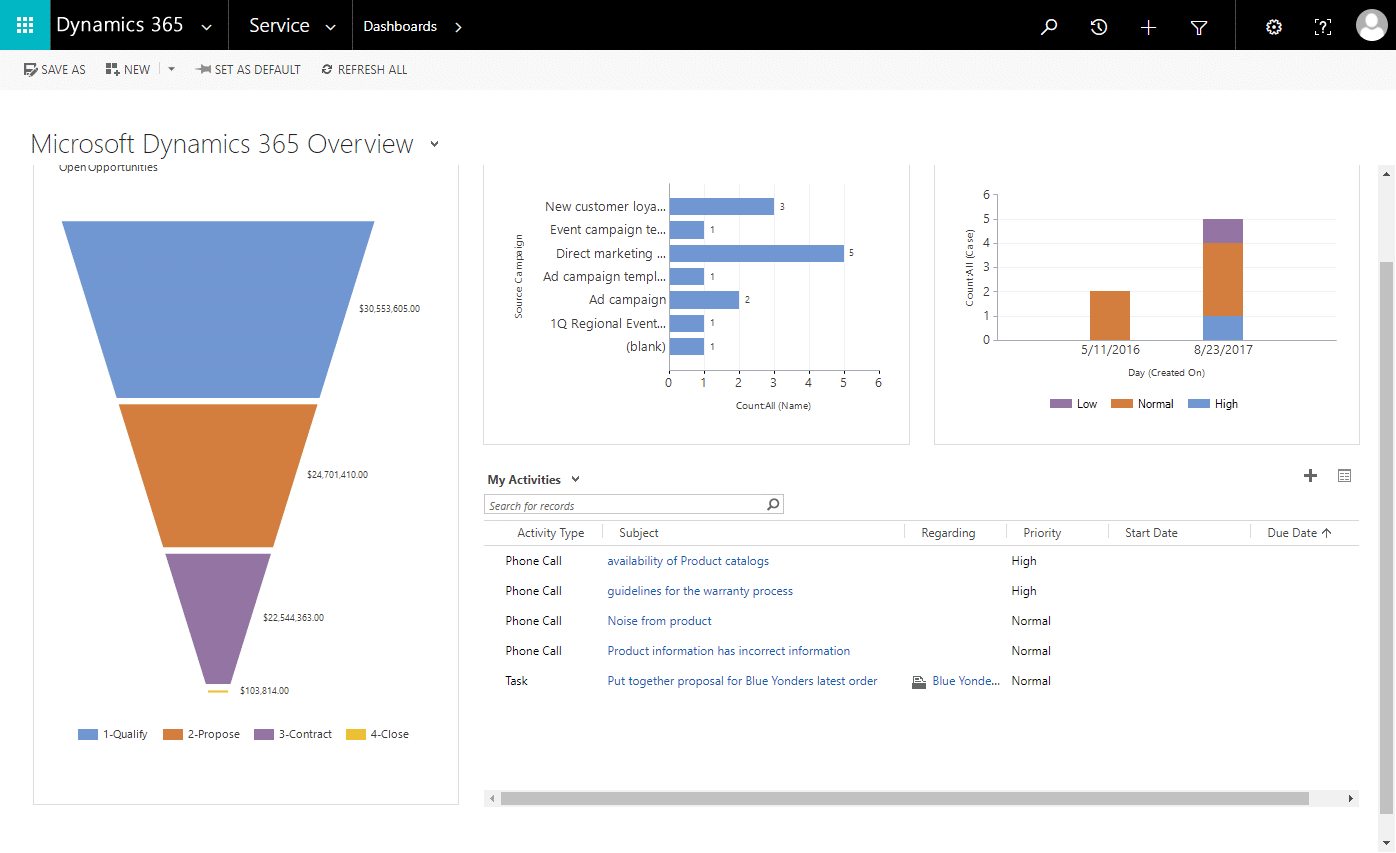Sort by Activity Type column header
This screenshot has height=853, width=1396.
click(551, 533)
